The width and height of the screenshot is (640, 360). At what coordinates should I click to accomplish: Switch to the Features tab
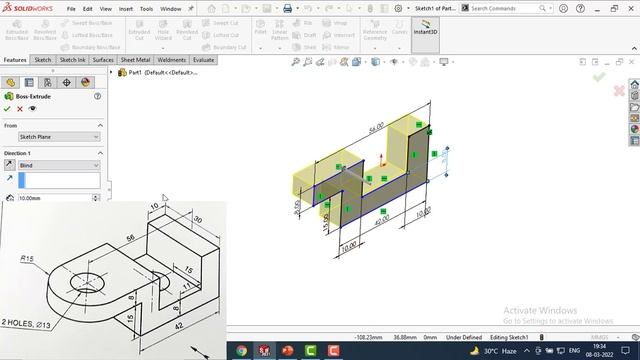point(15,60)
